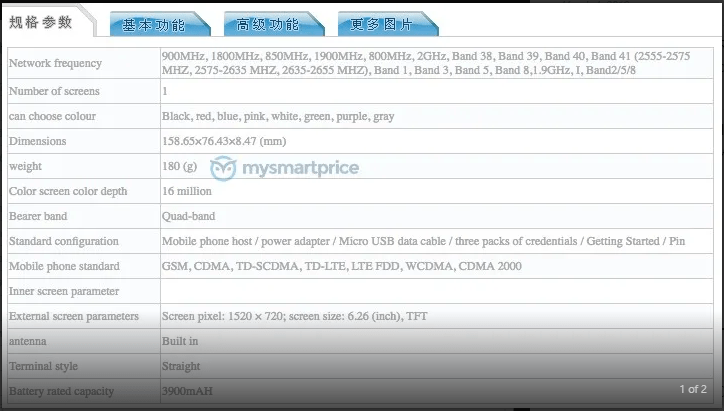
Task: Click the 'Number of screens' label
Action: click(x=54, y=91)
